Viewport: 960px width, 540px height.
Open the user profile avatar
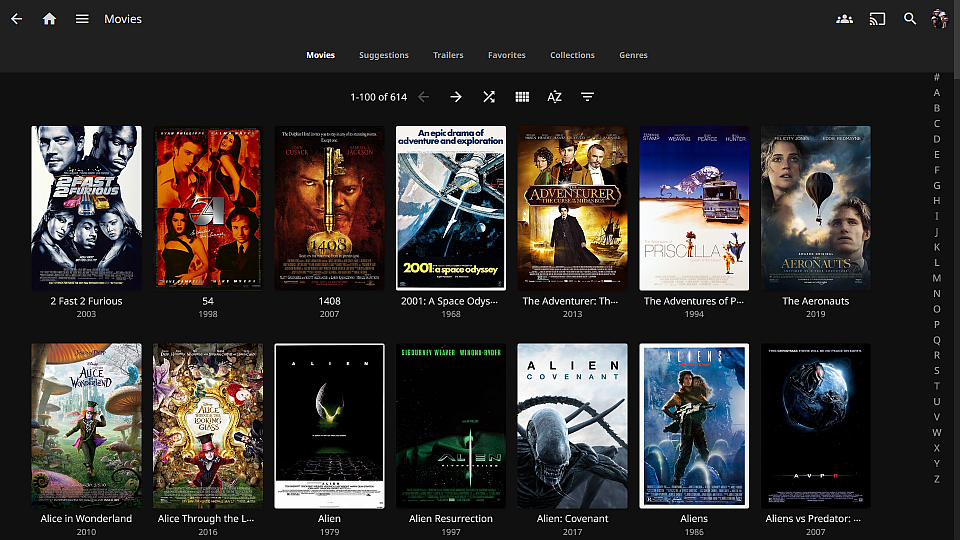[x=939, y=19]
